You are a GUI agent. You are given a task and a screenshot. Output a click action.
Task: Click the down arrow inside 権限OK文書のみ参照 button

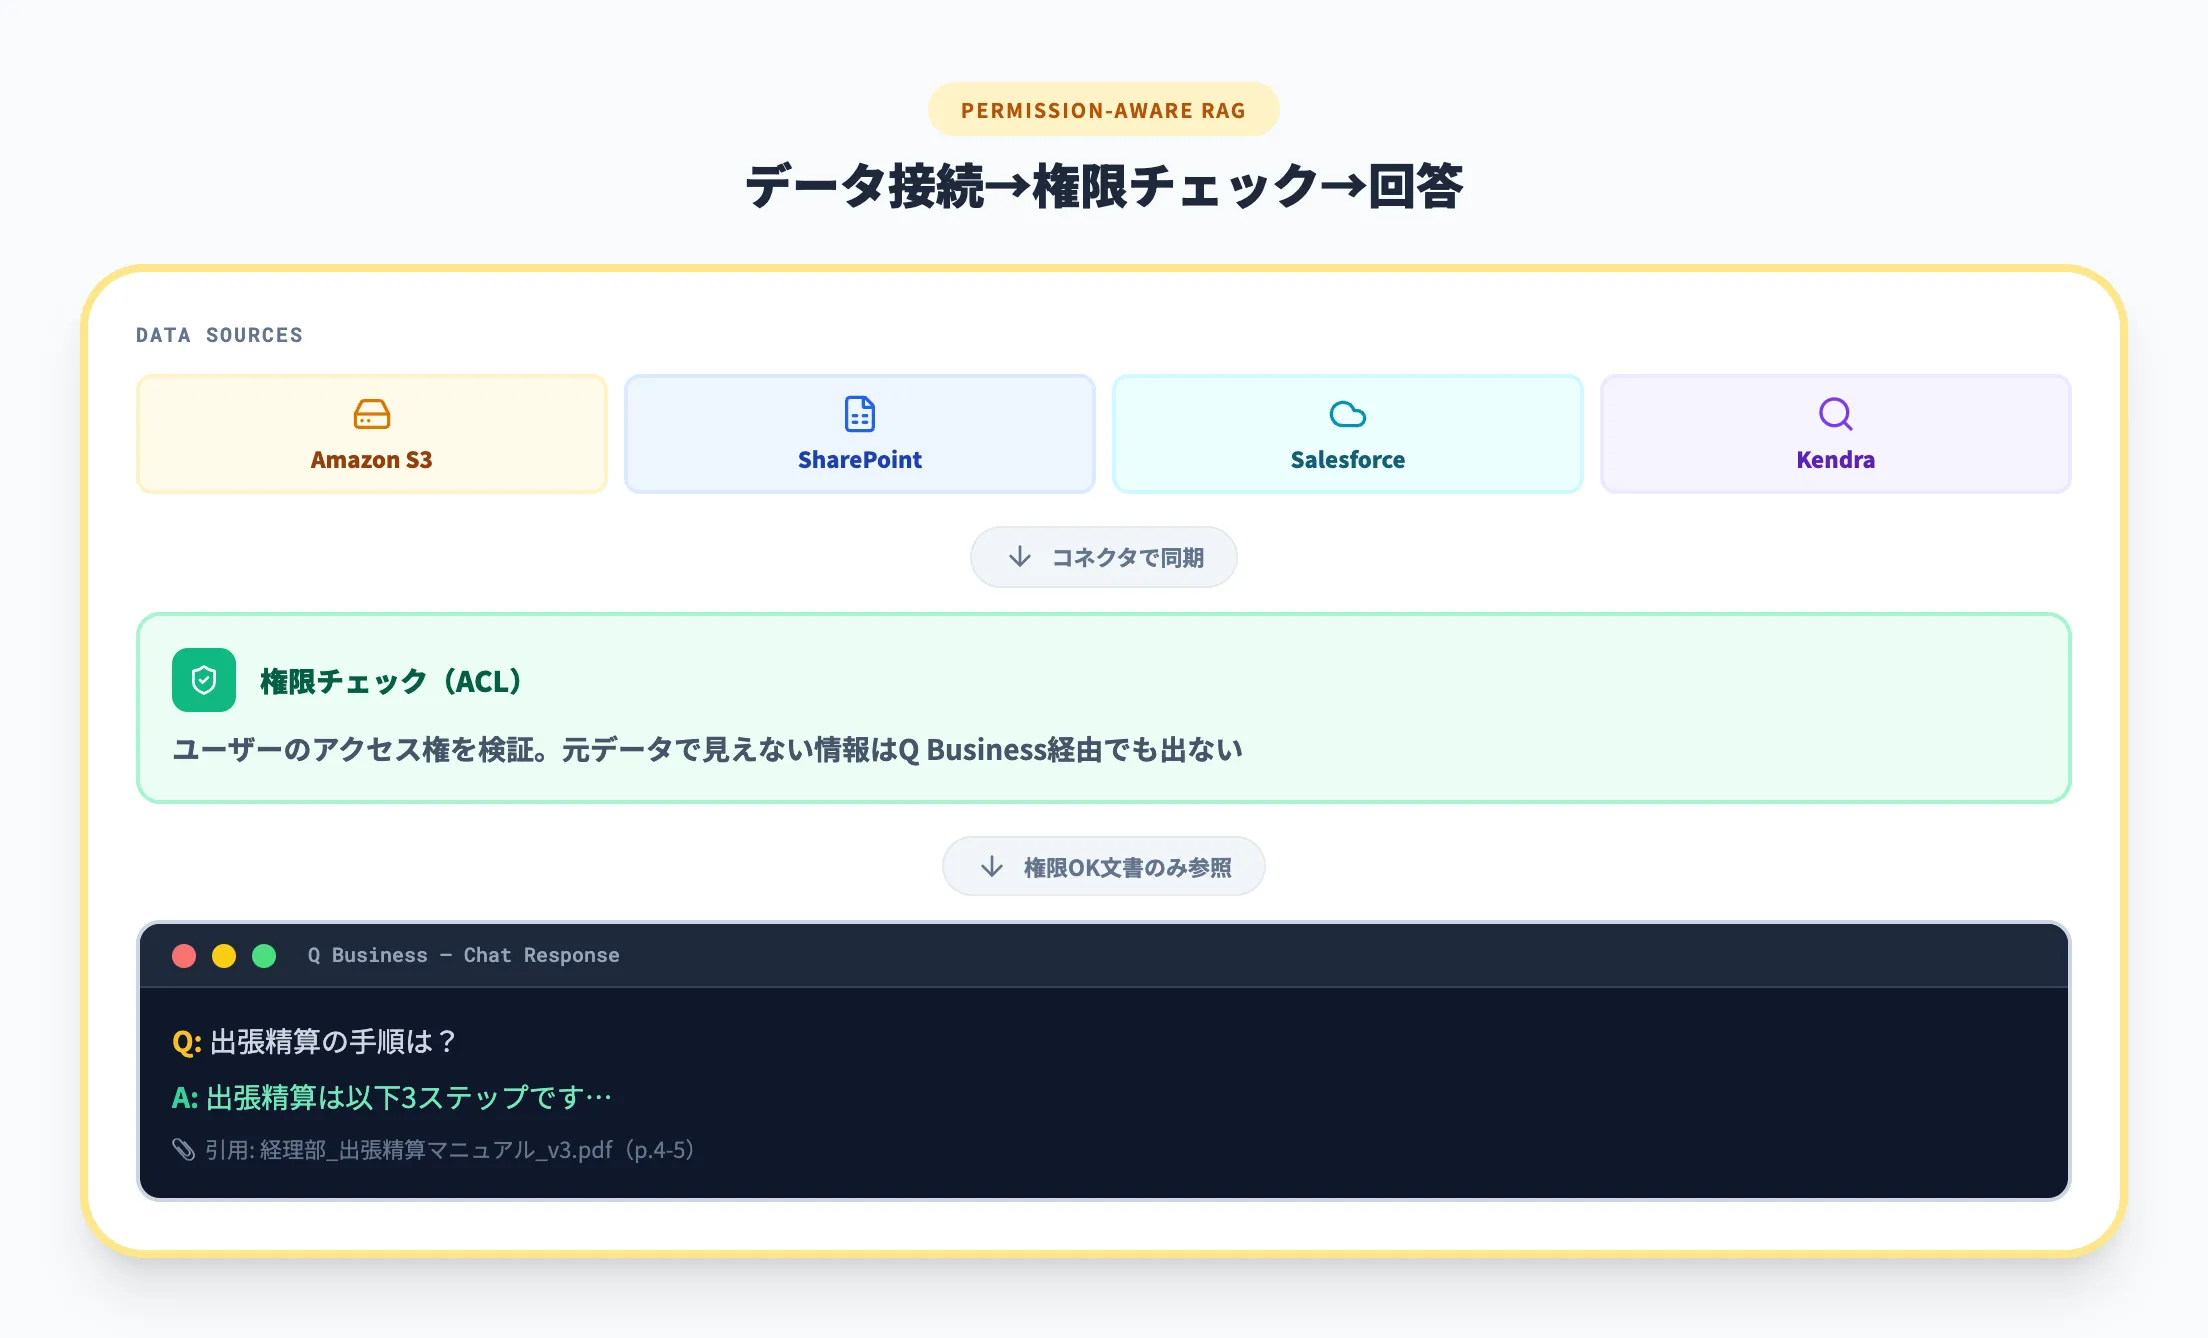pos(991,866)
